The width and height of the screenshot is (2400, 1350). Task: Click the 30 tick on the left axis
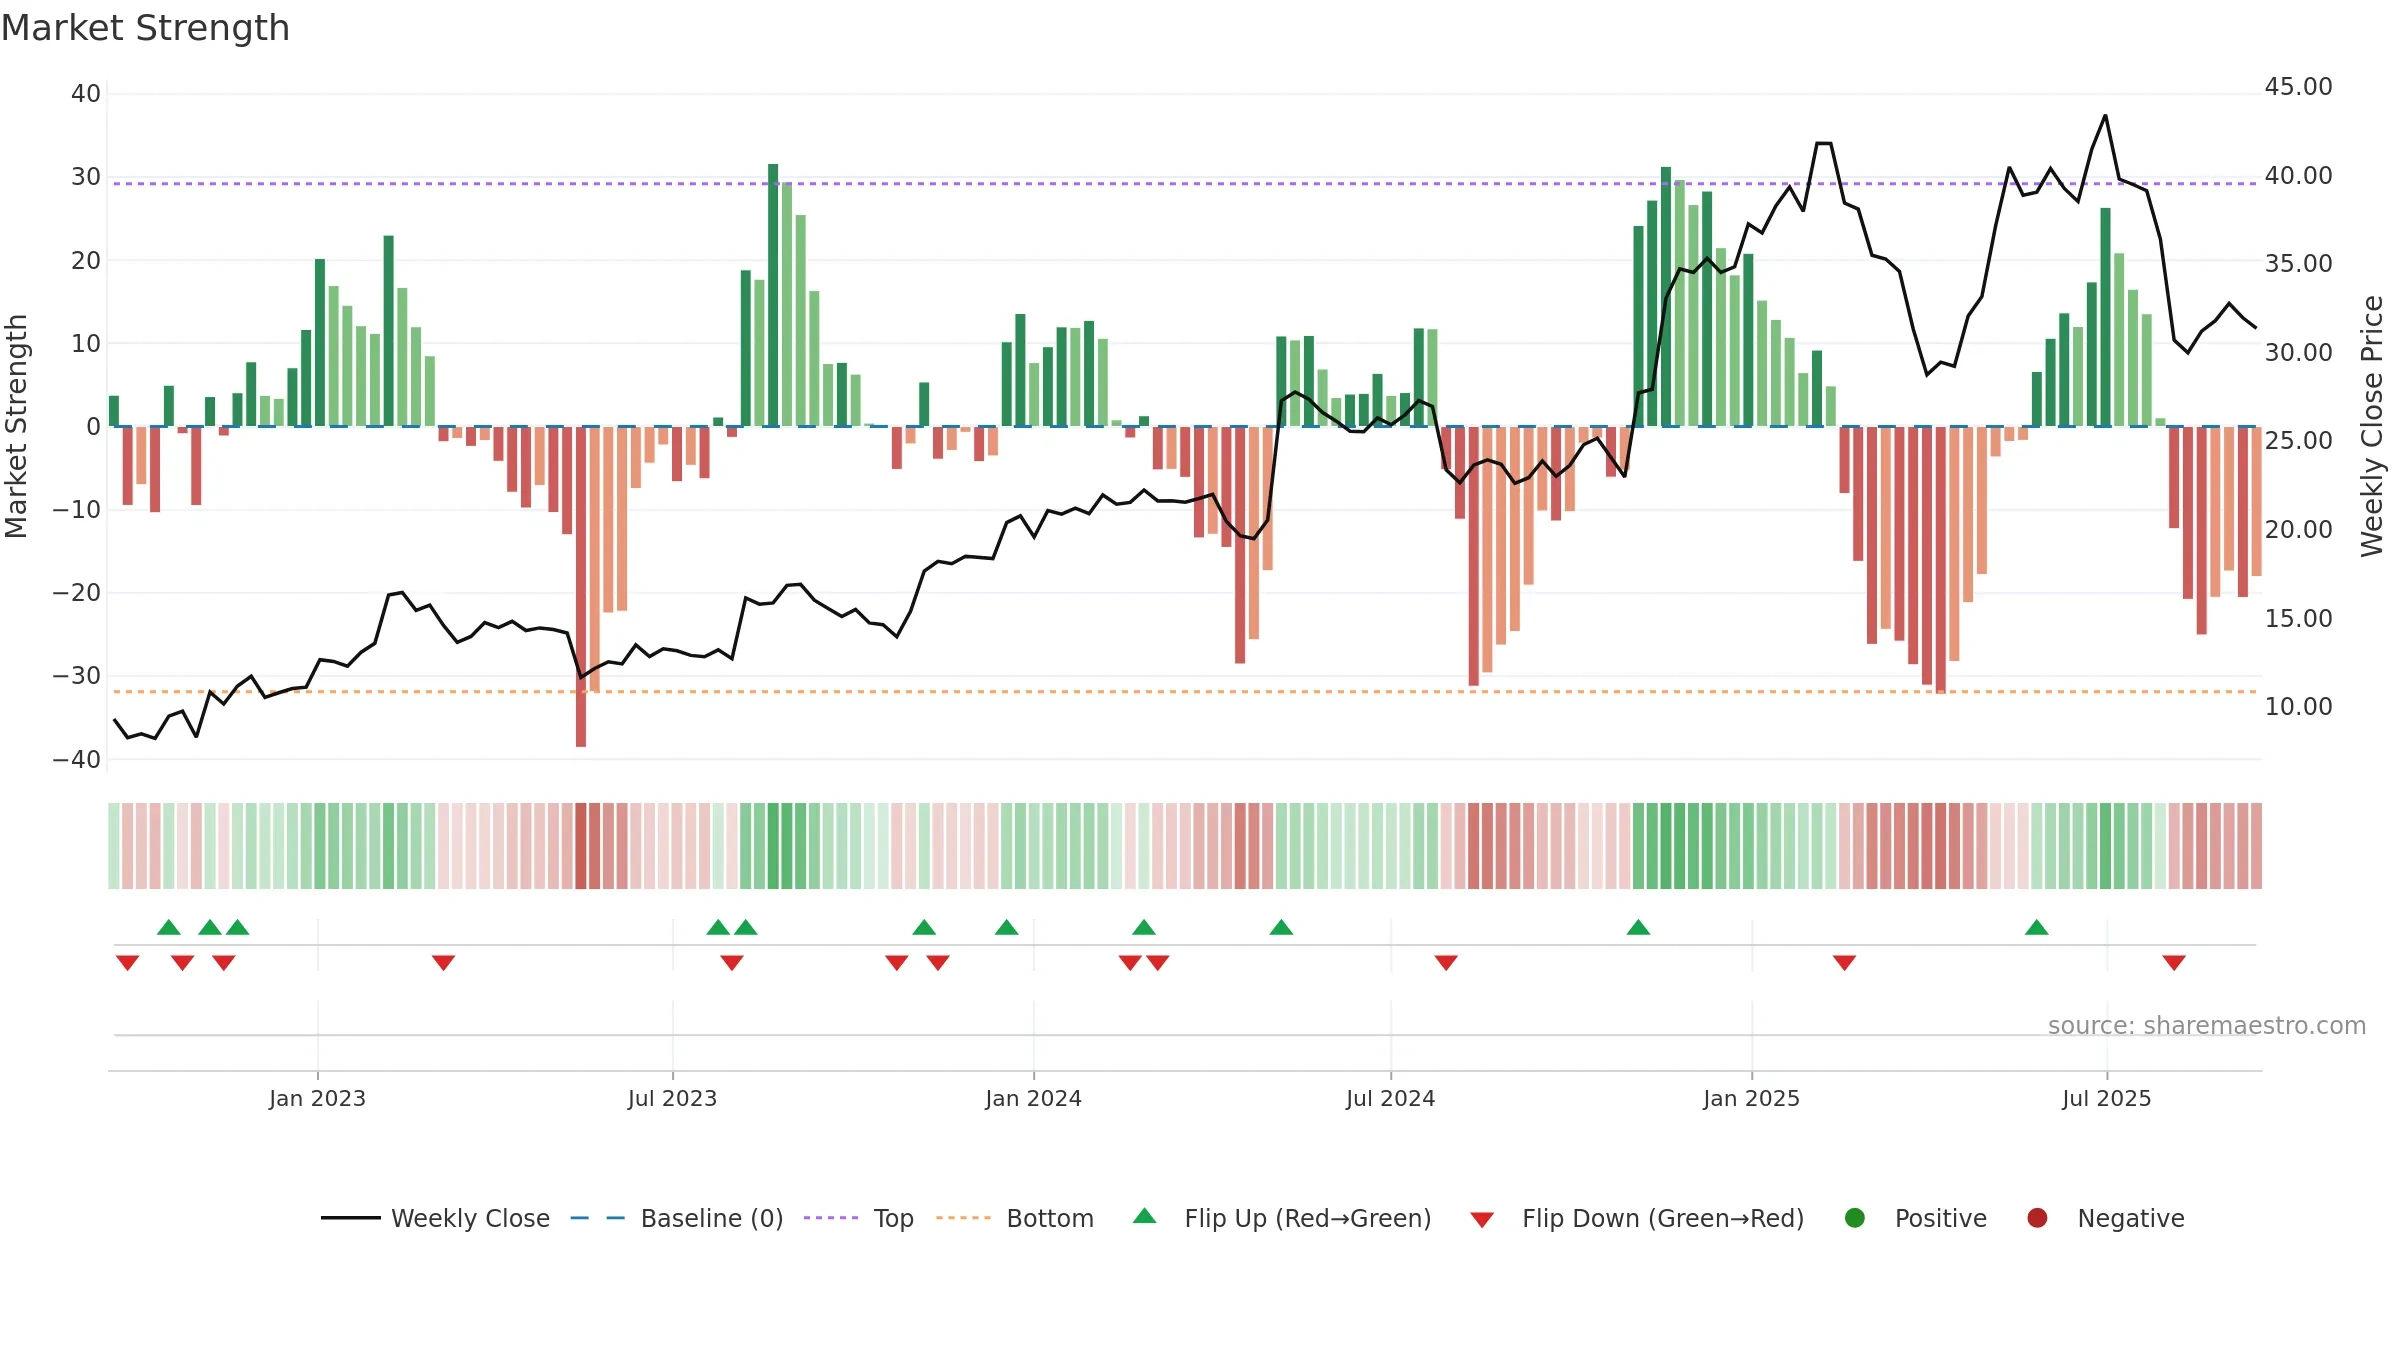coord(86,177)
